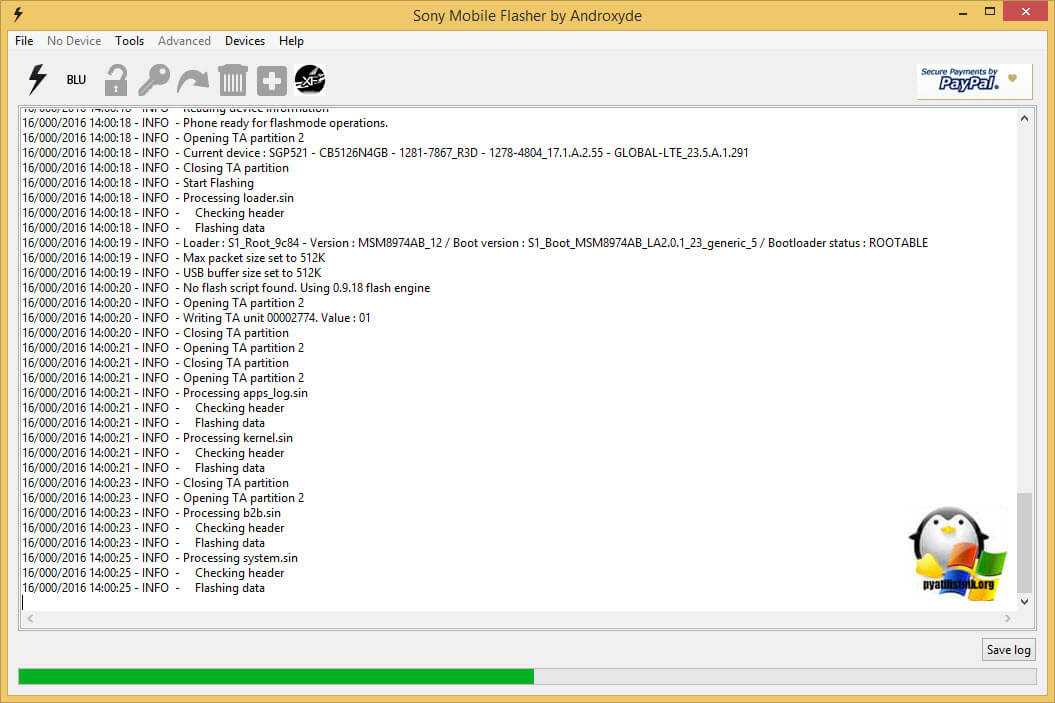Click the lightning app icon in the title bar
Viewport: 1055px width, 703px height.
[x=17, y=14]
